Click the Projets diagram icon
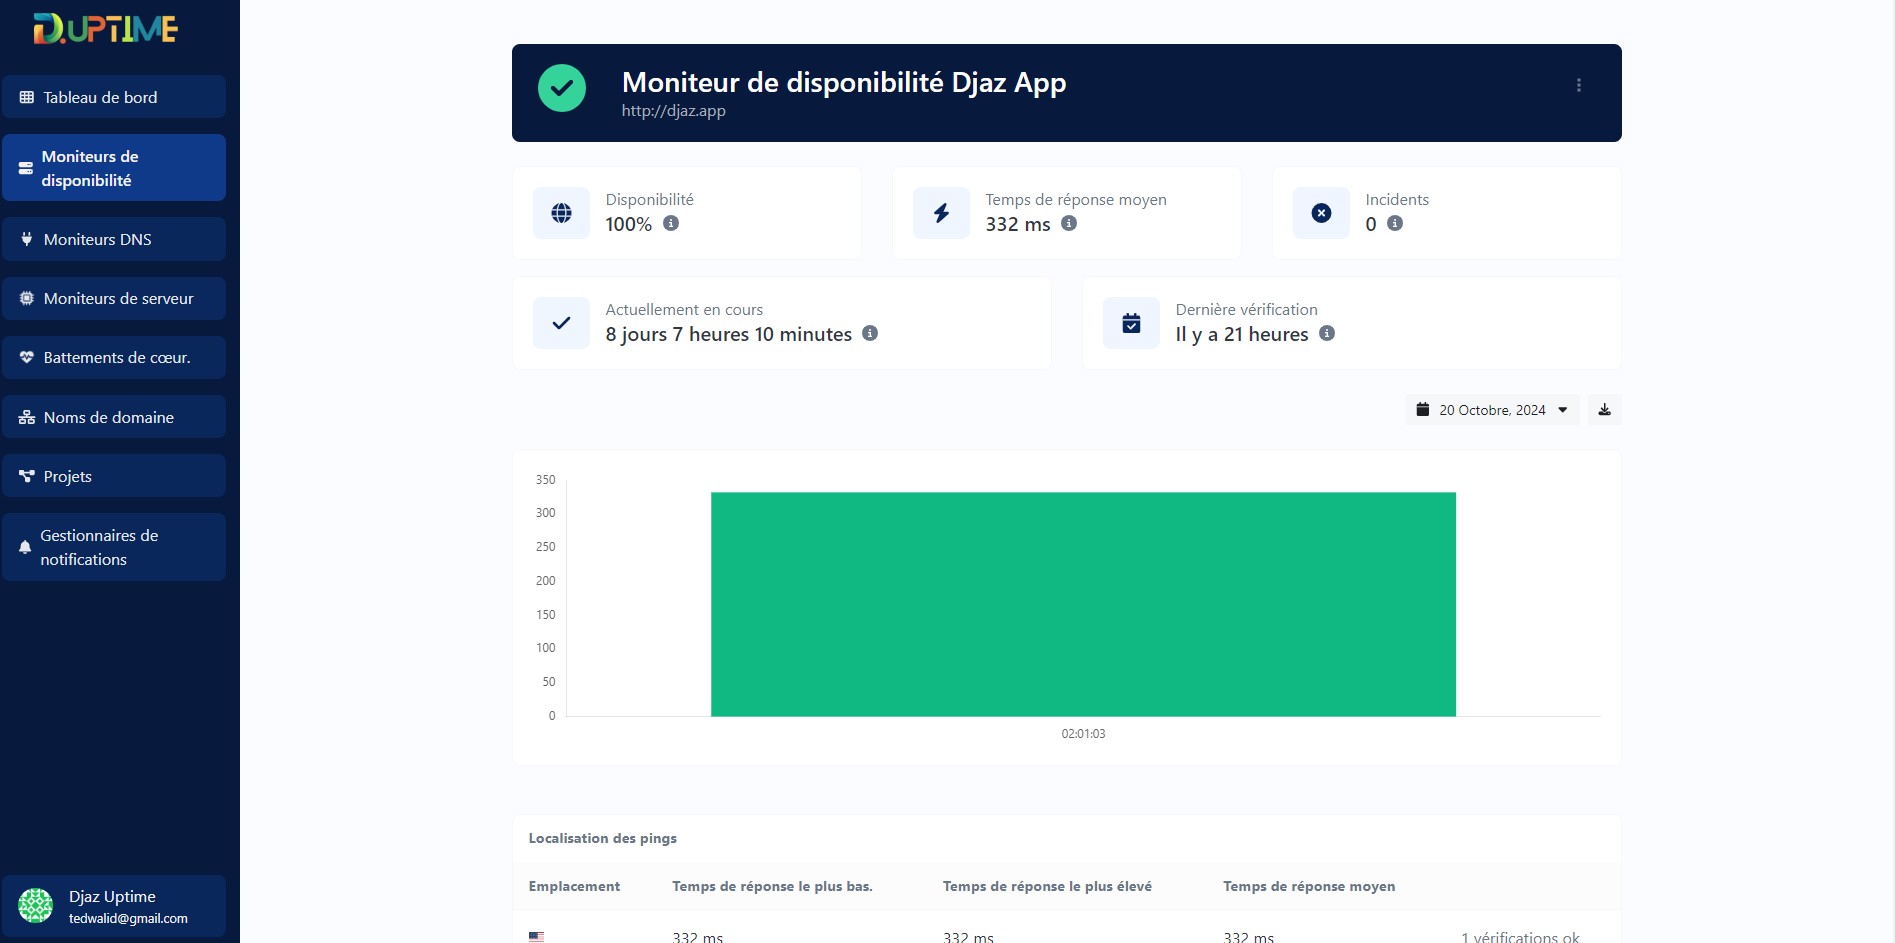 (x=27, y=476)
